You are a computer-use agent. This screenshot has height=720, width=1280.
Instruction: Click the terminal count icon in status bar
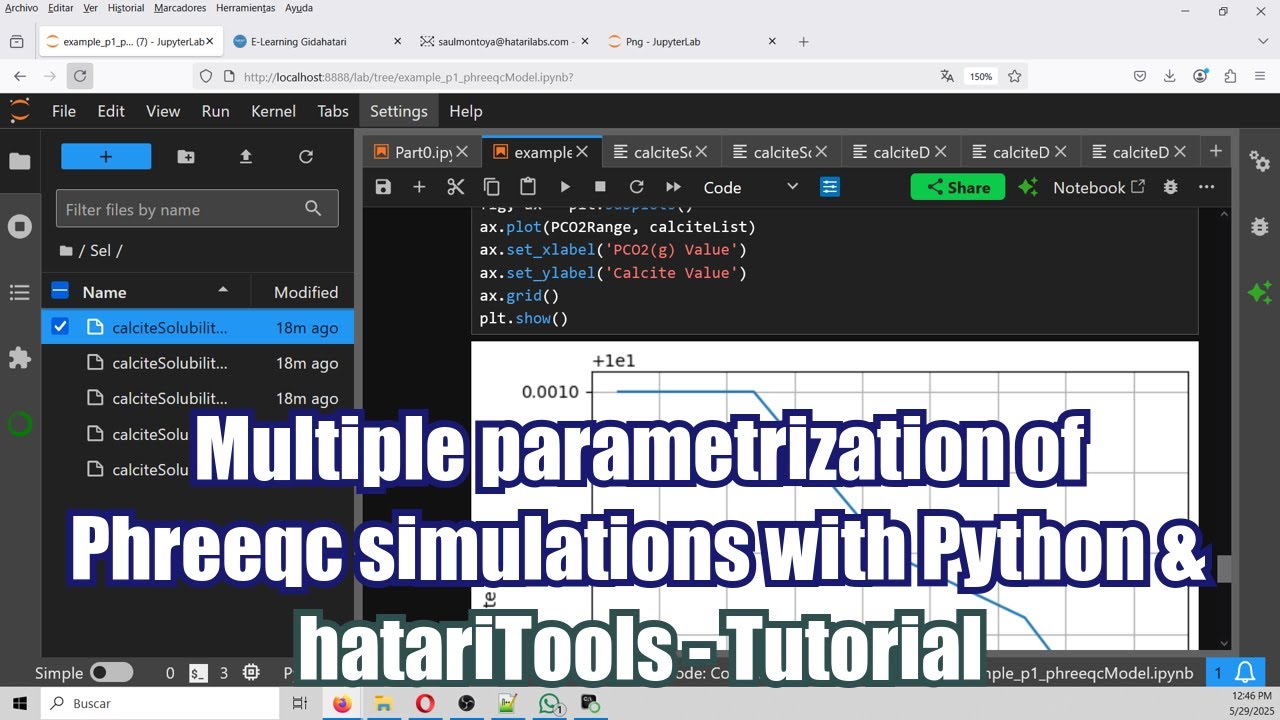point(198,673)
